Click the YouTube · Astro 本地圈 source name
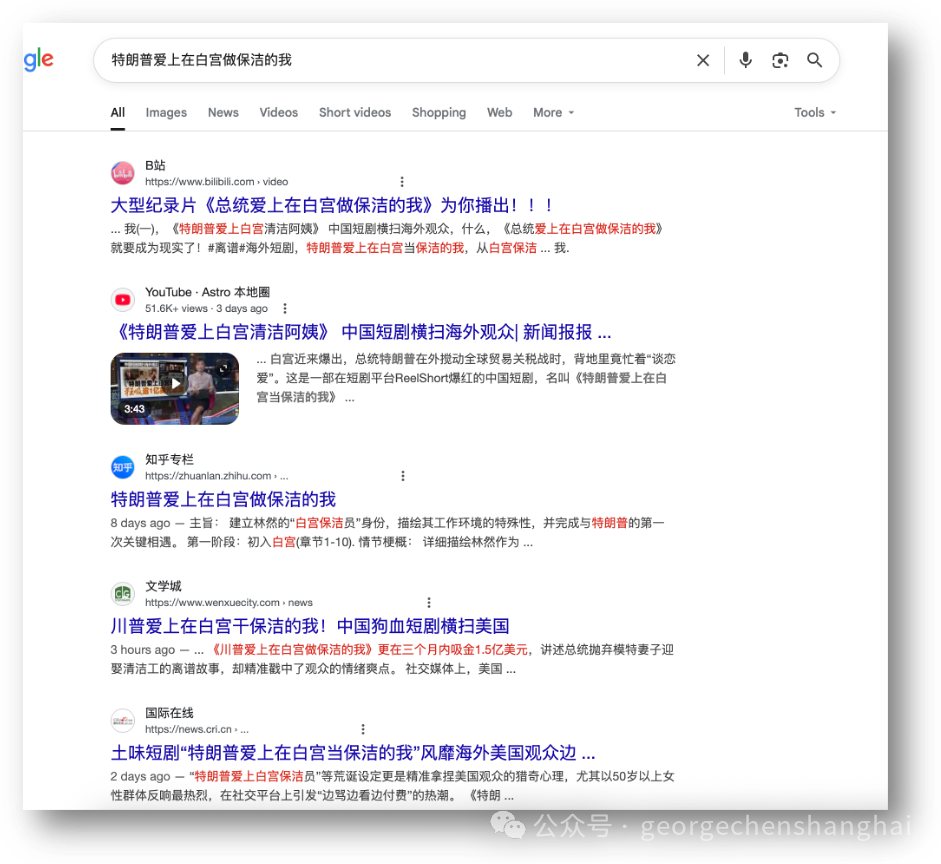This screenshot has height=864, width=941. [x=207, y=292]
